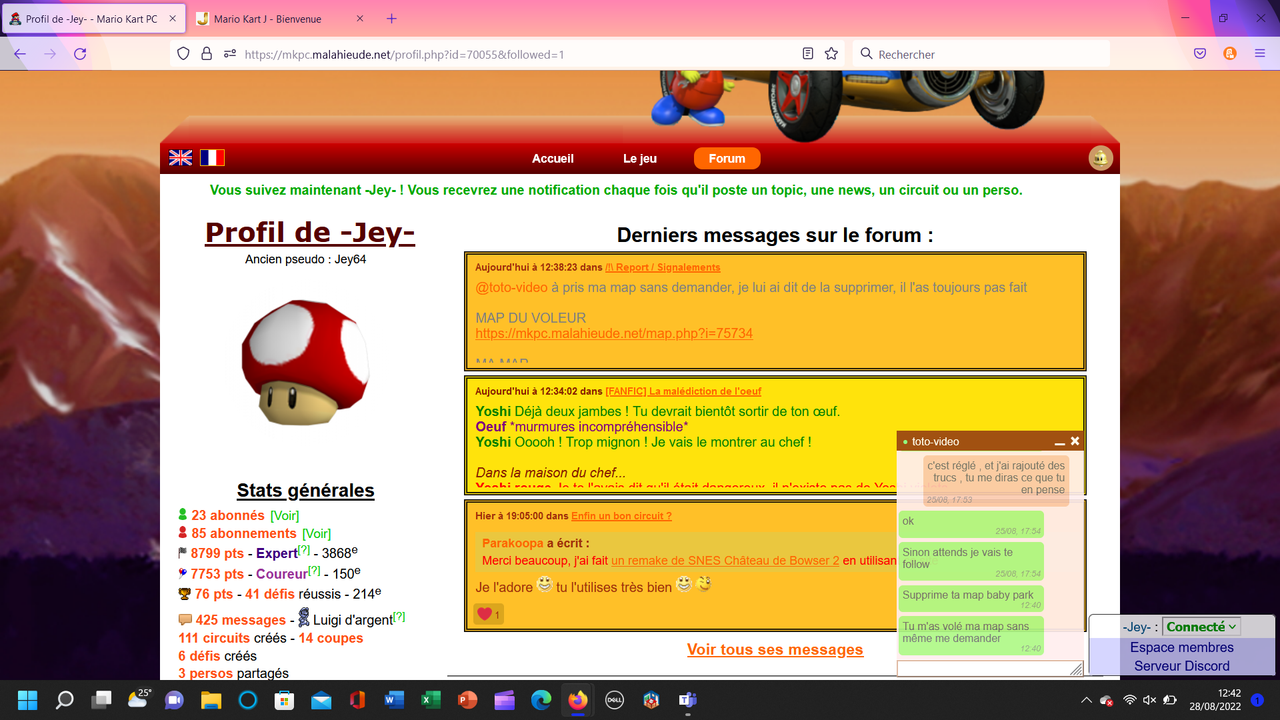Open Windows Start menu
This screenshot has height=720, width=1280.
(x=27, y=700)
